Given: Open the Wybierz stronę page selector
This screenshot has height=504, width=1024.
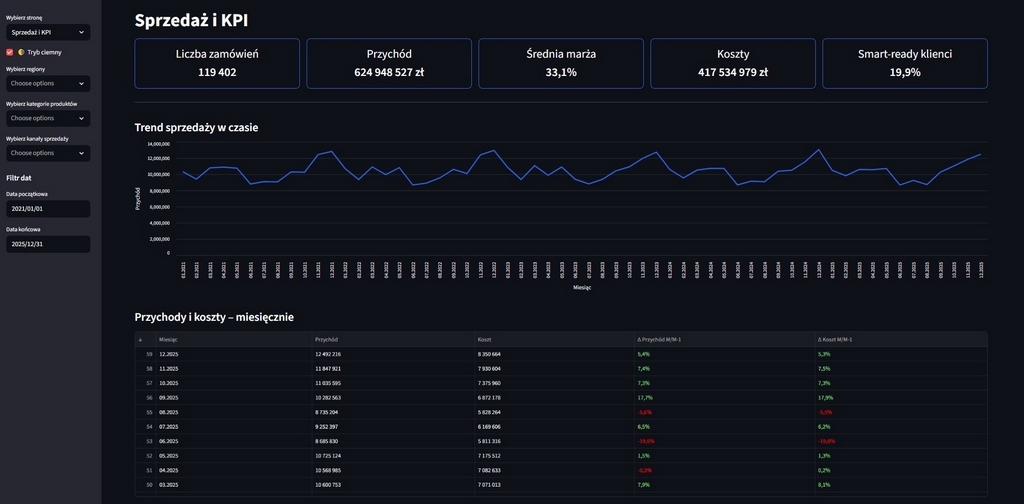Looking at the screenshot, I should 47,32.
